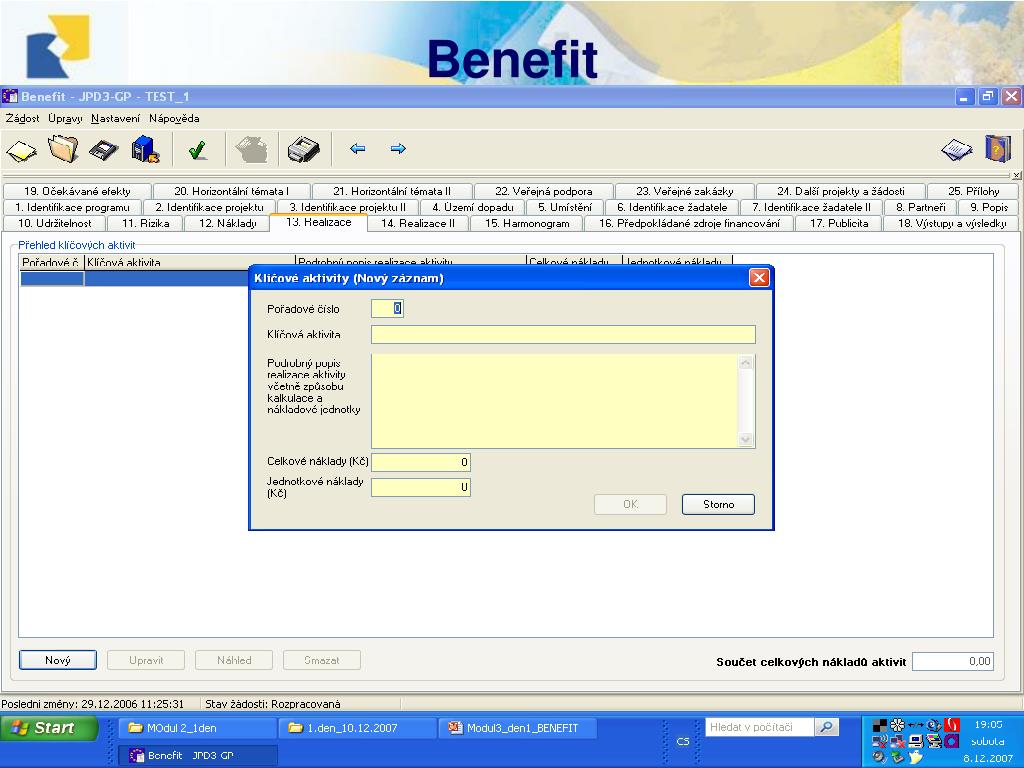This screenshot has height=768, width=1024.
Task: Go to tab 9. Popis
Action: [x=989, y=207]
